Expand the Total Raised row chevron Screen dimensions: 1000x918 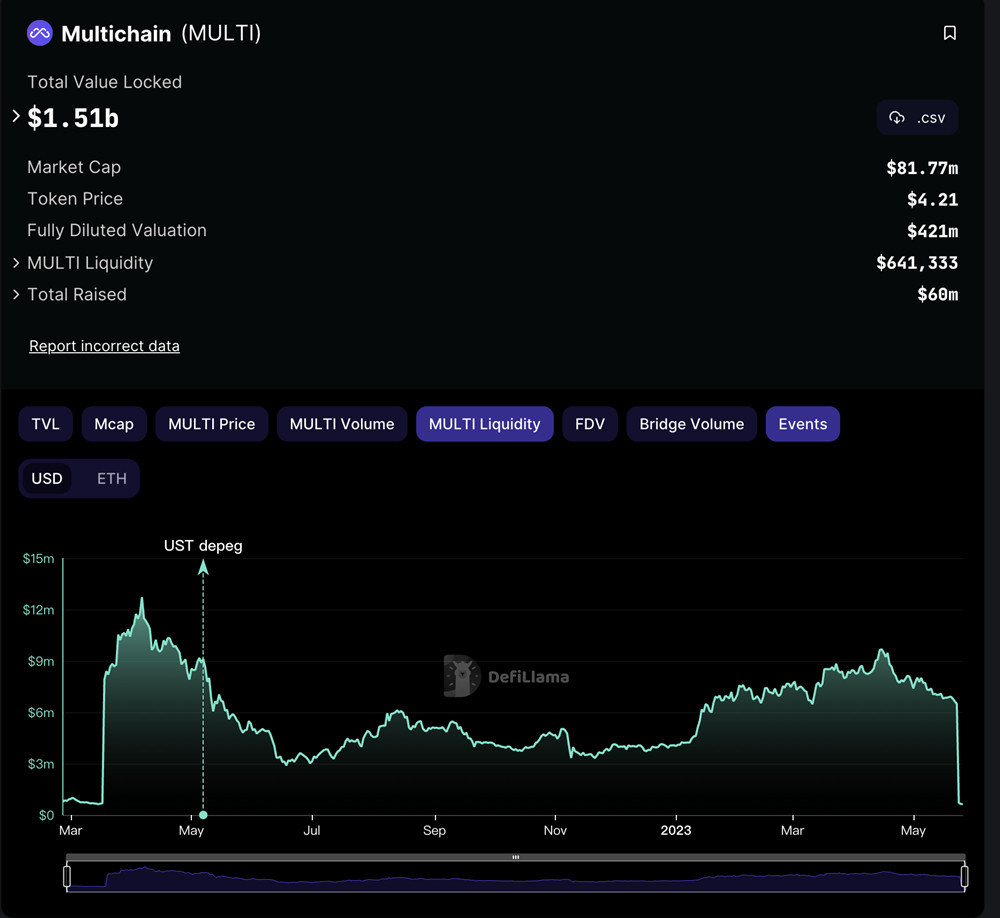(x=15, y=295)
